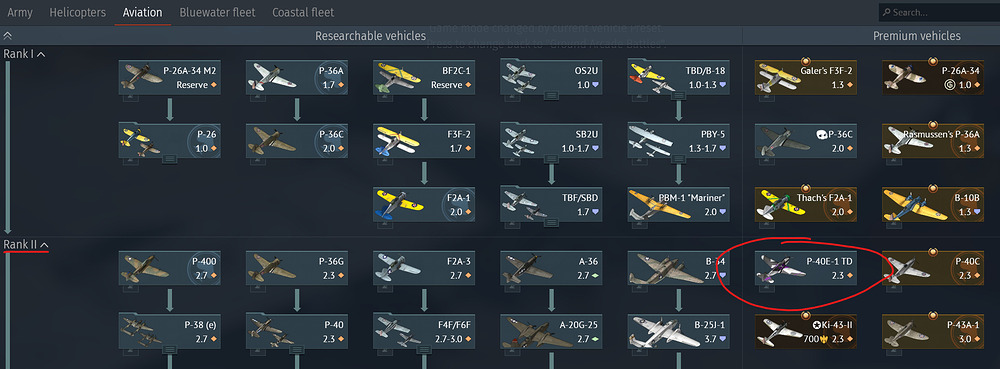Switch to the Helicopters tab
Image resolution: width=1000 pixels, height=369 pixels.
click(x=77, y=12)
